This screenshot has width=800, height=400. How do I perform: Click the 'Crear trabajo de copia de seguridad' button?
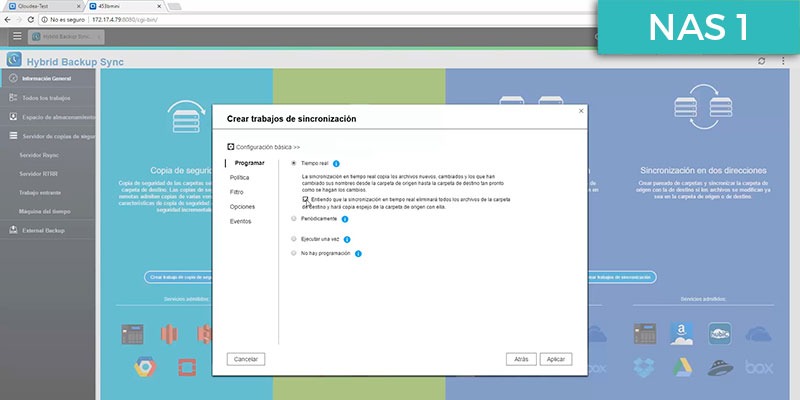tap(179, 277)
